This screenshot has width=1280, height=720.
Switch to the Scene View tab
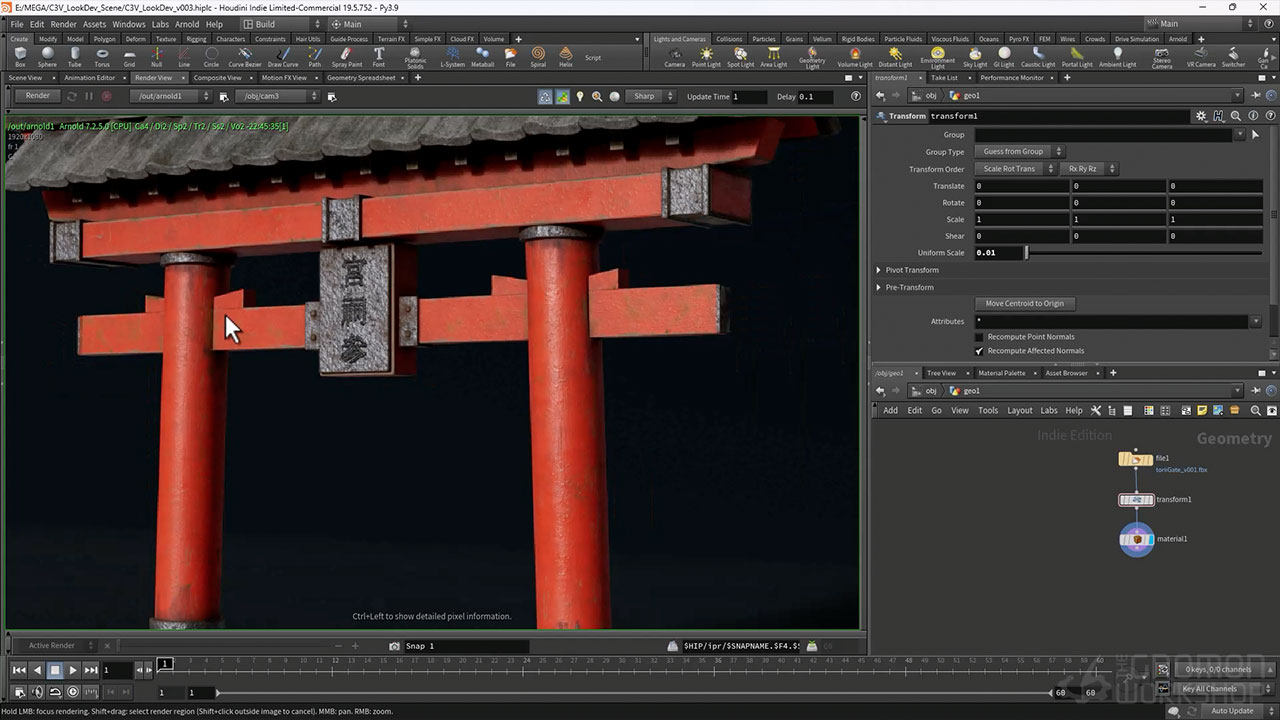pyautogui.click(x=25, y=78)
